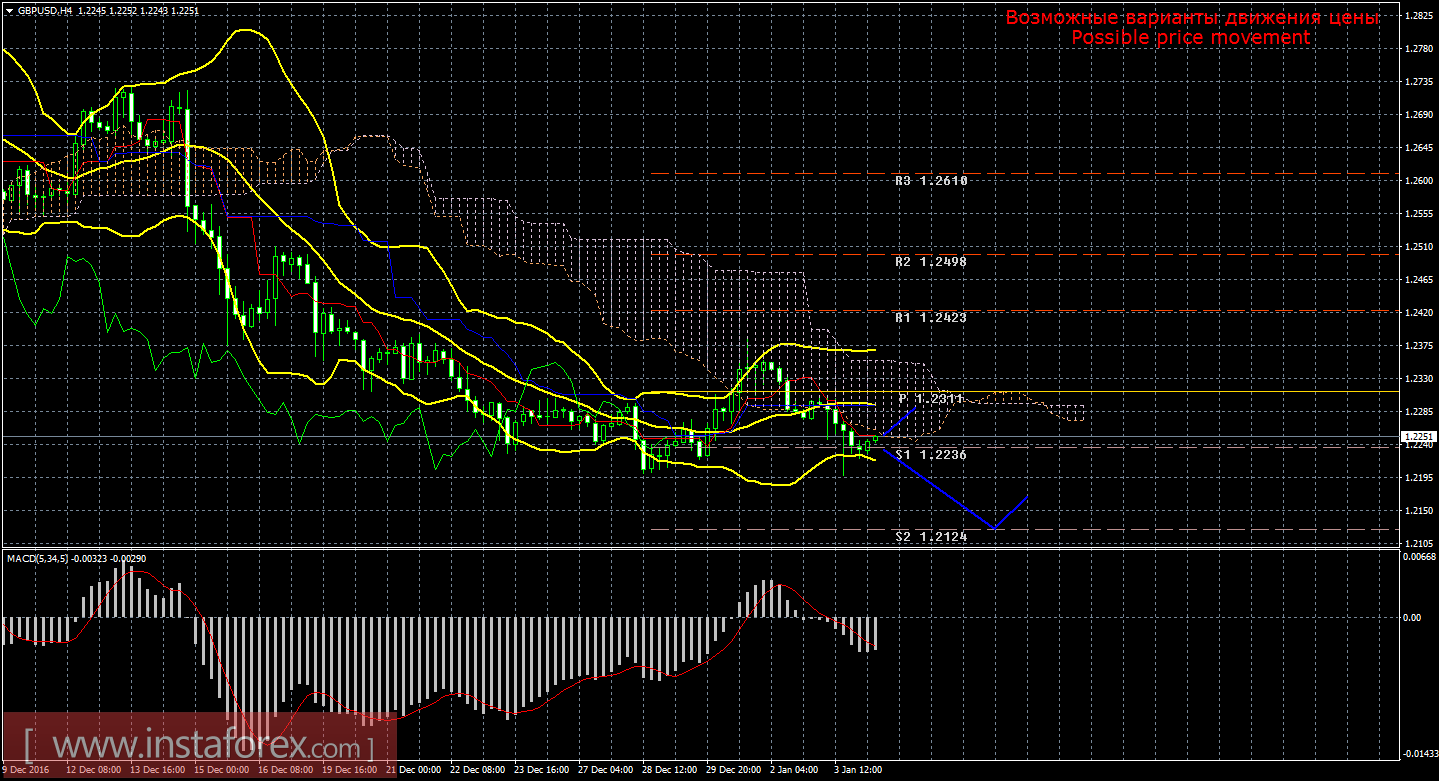This screenshot has width=1439, height=781.
Task: Click the P 1.2311 pivot label
Action: [930, 398]
